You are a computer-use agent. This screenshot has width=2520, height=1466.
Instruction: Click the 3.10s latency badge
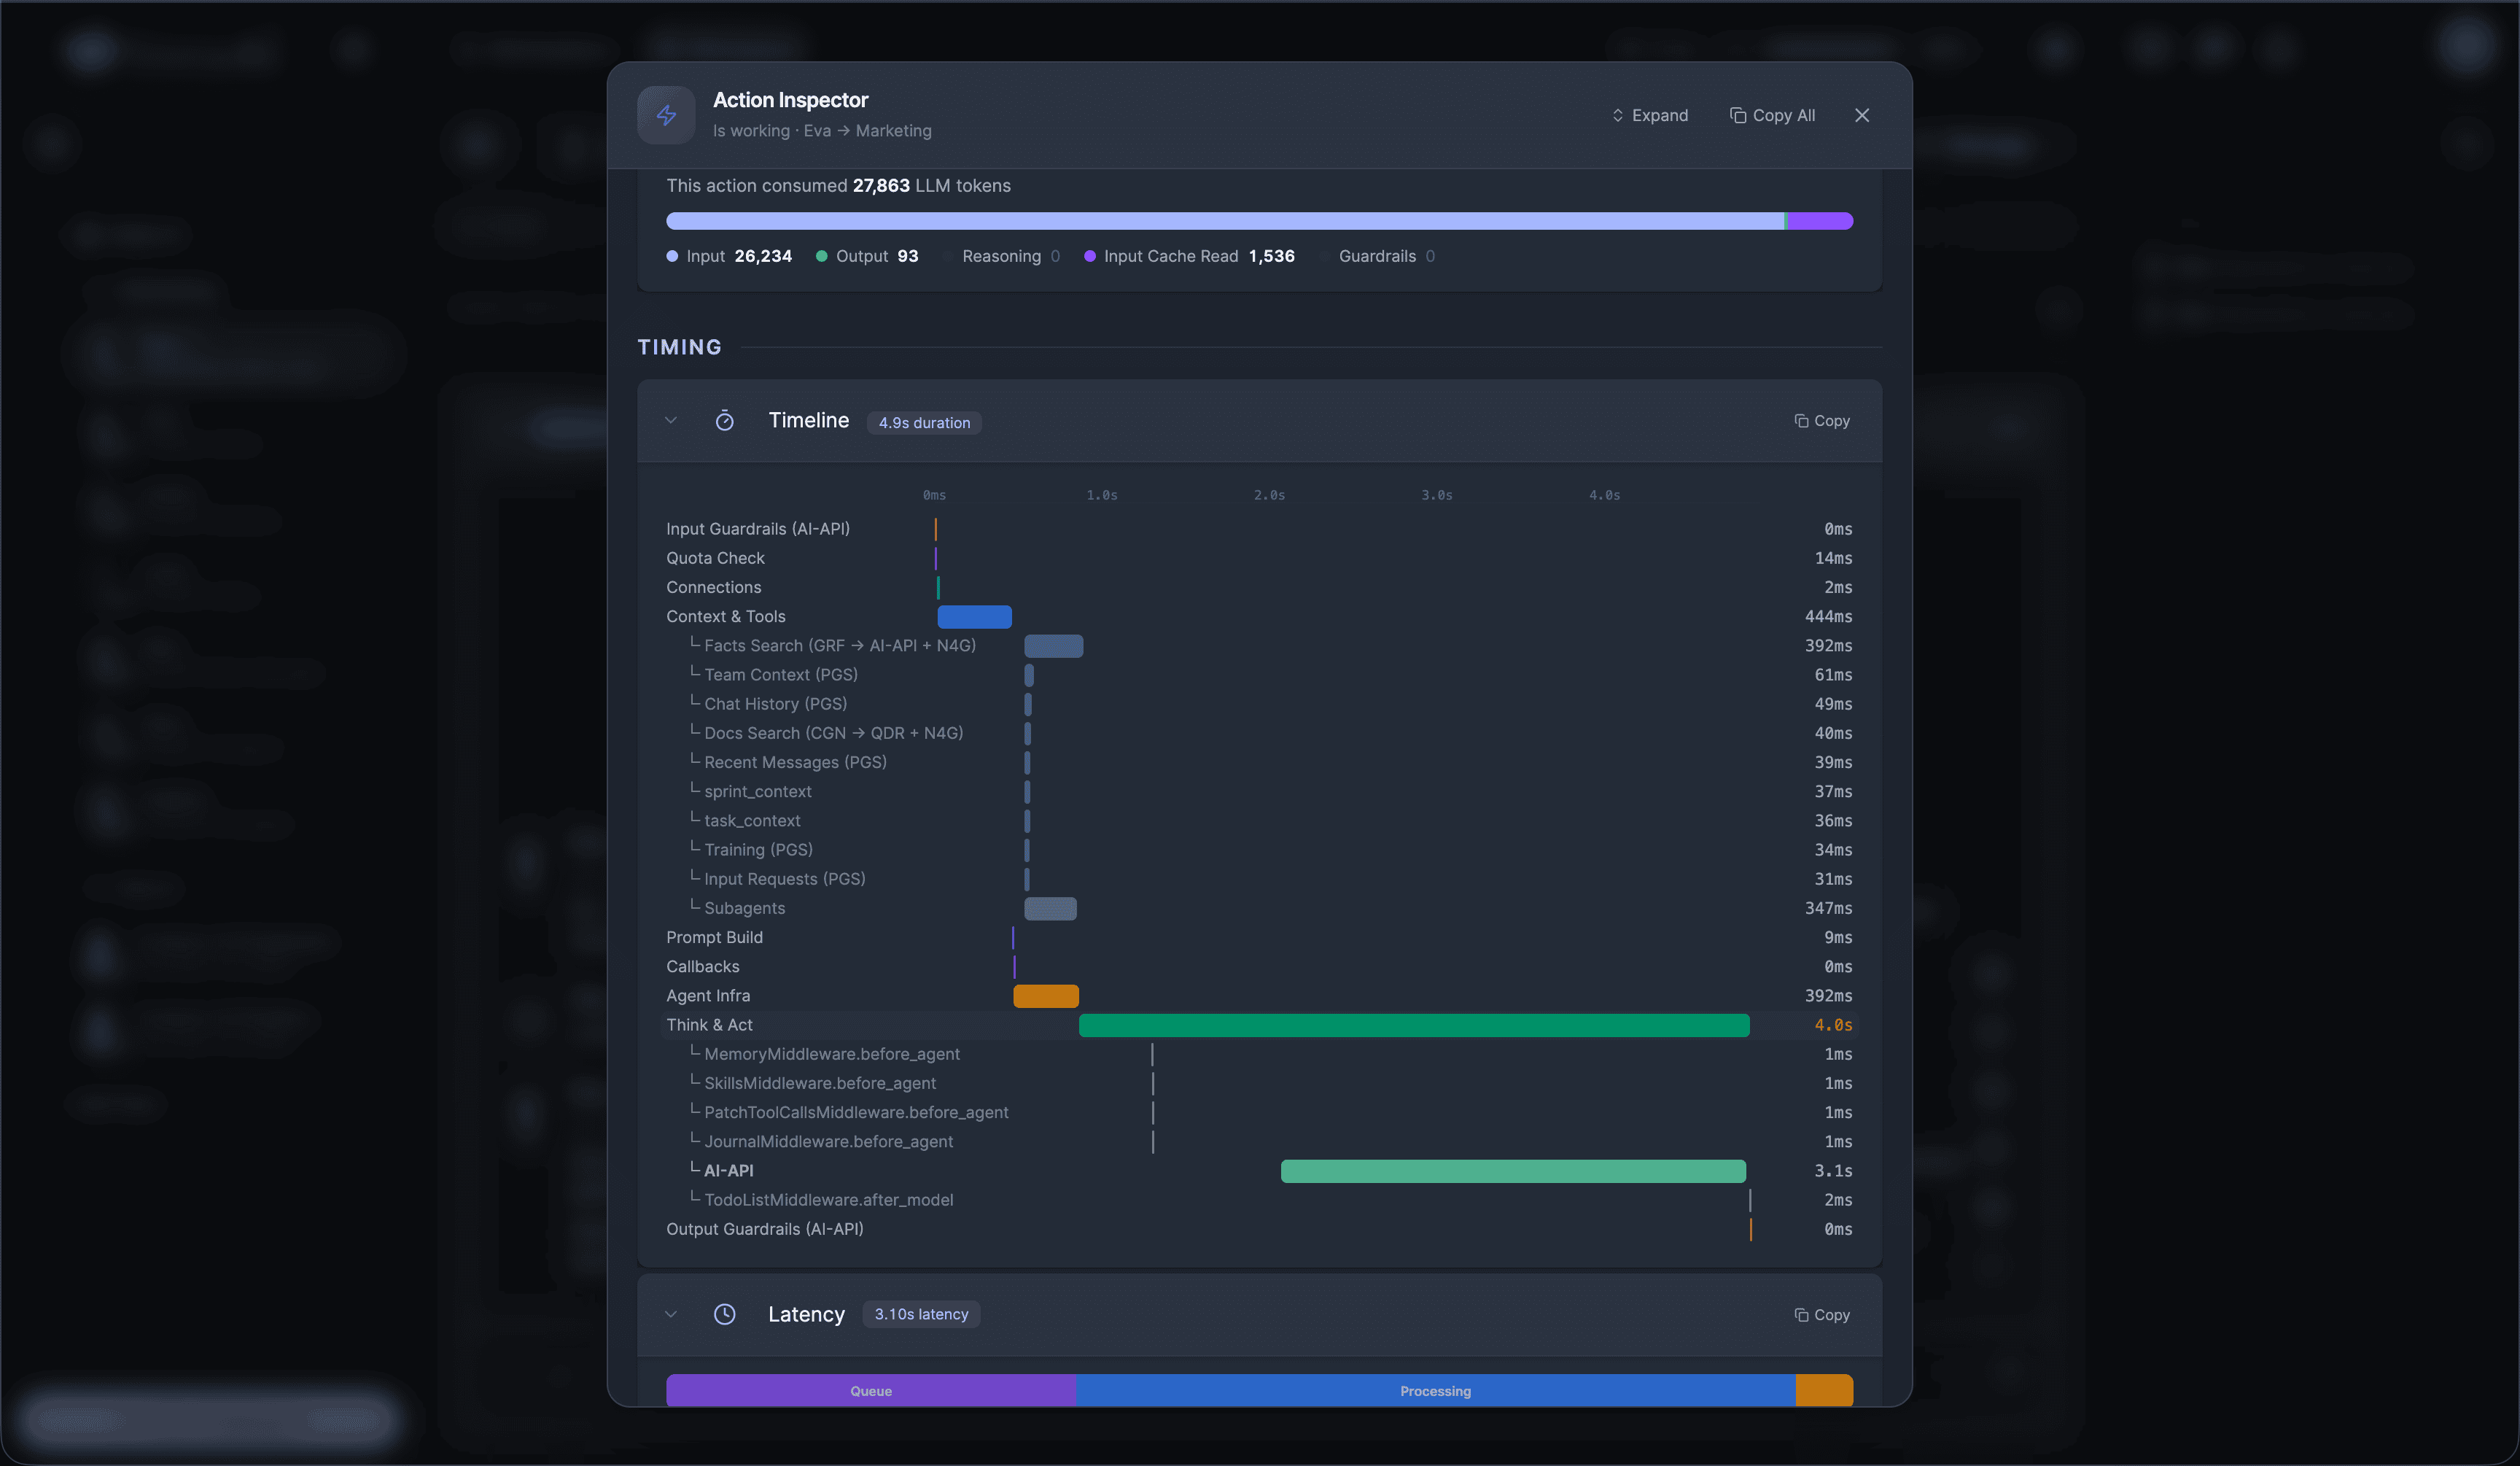[921, 1314]
